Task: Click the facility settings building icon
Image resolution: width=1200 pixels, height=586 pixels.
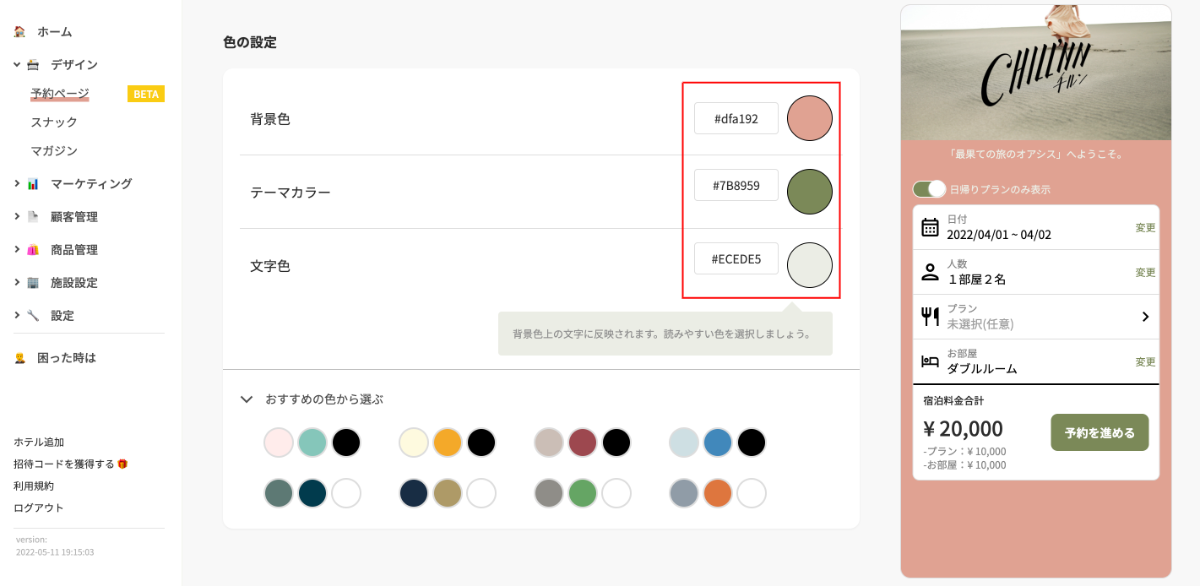Action: click(x=33, y=283)
